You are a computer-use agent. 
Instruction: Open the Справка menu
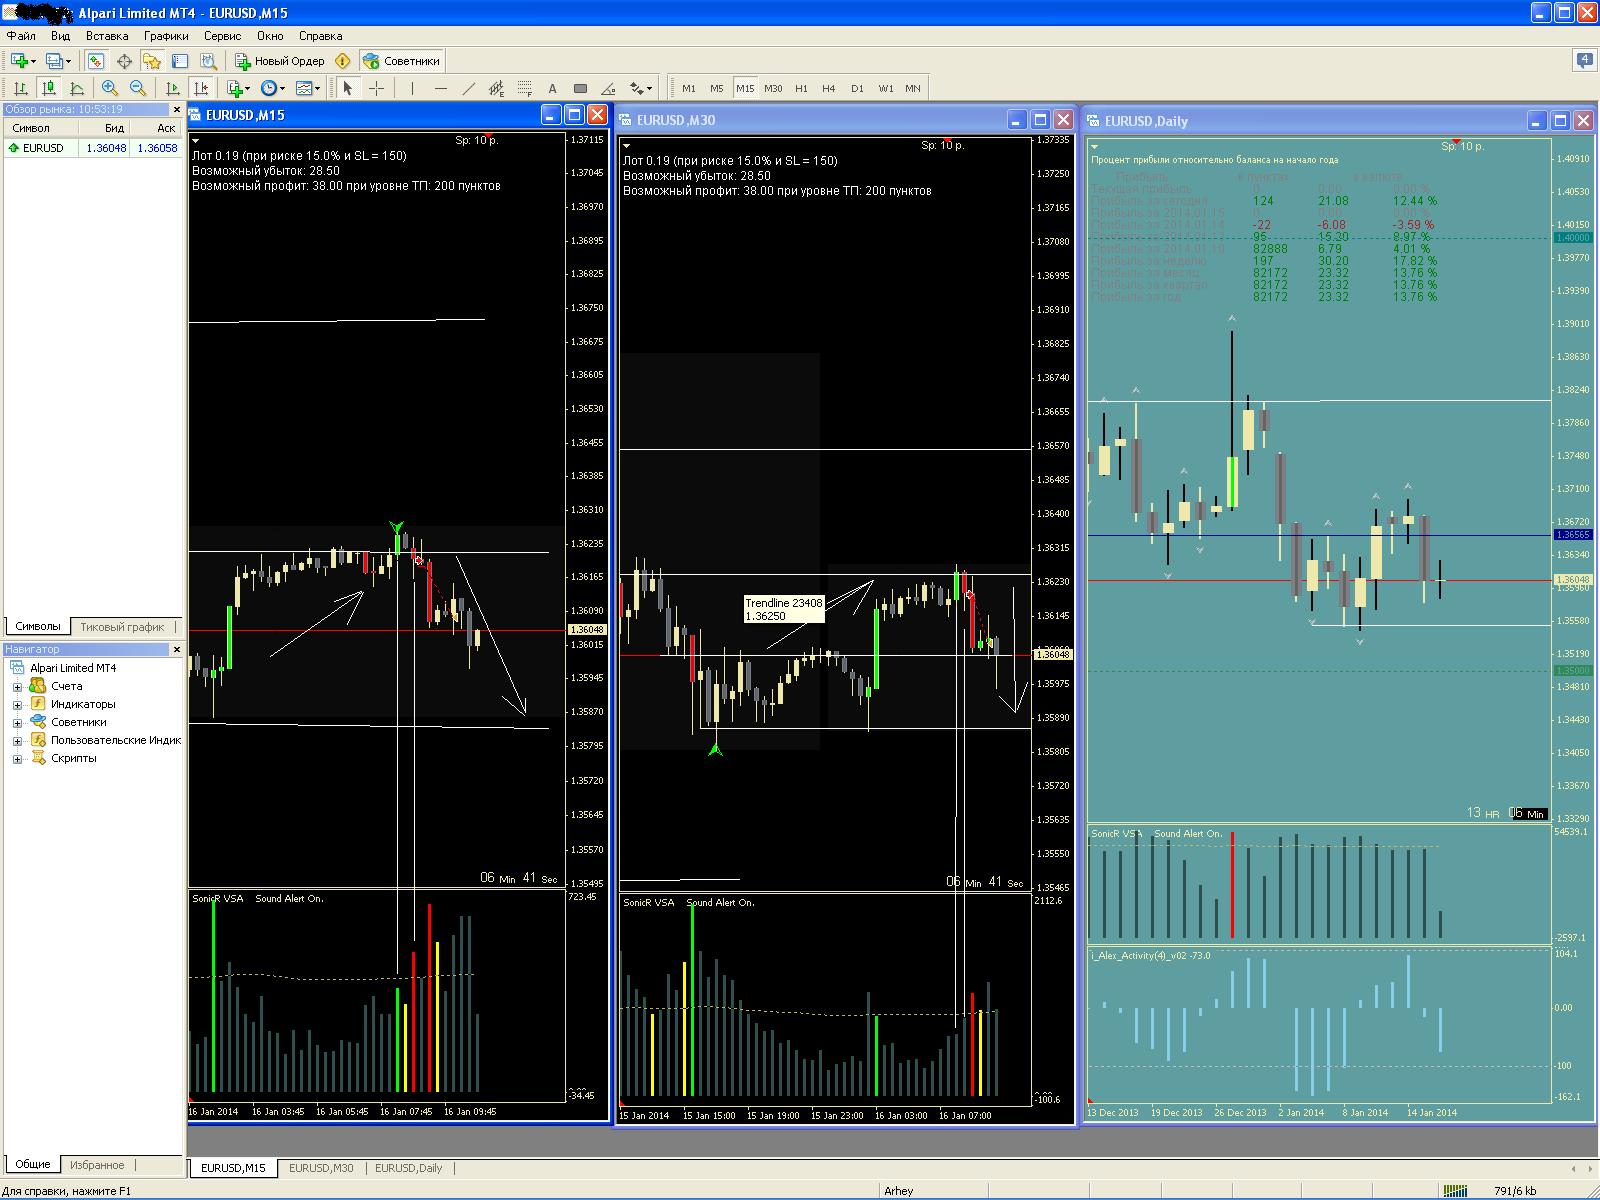(x=320, y=36)
